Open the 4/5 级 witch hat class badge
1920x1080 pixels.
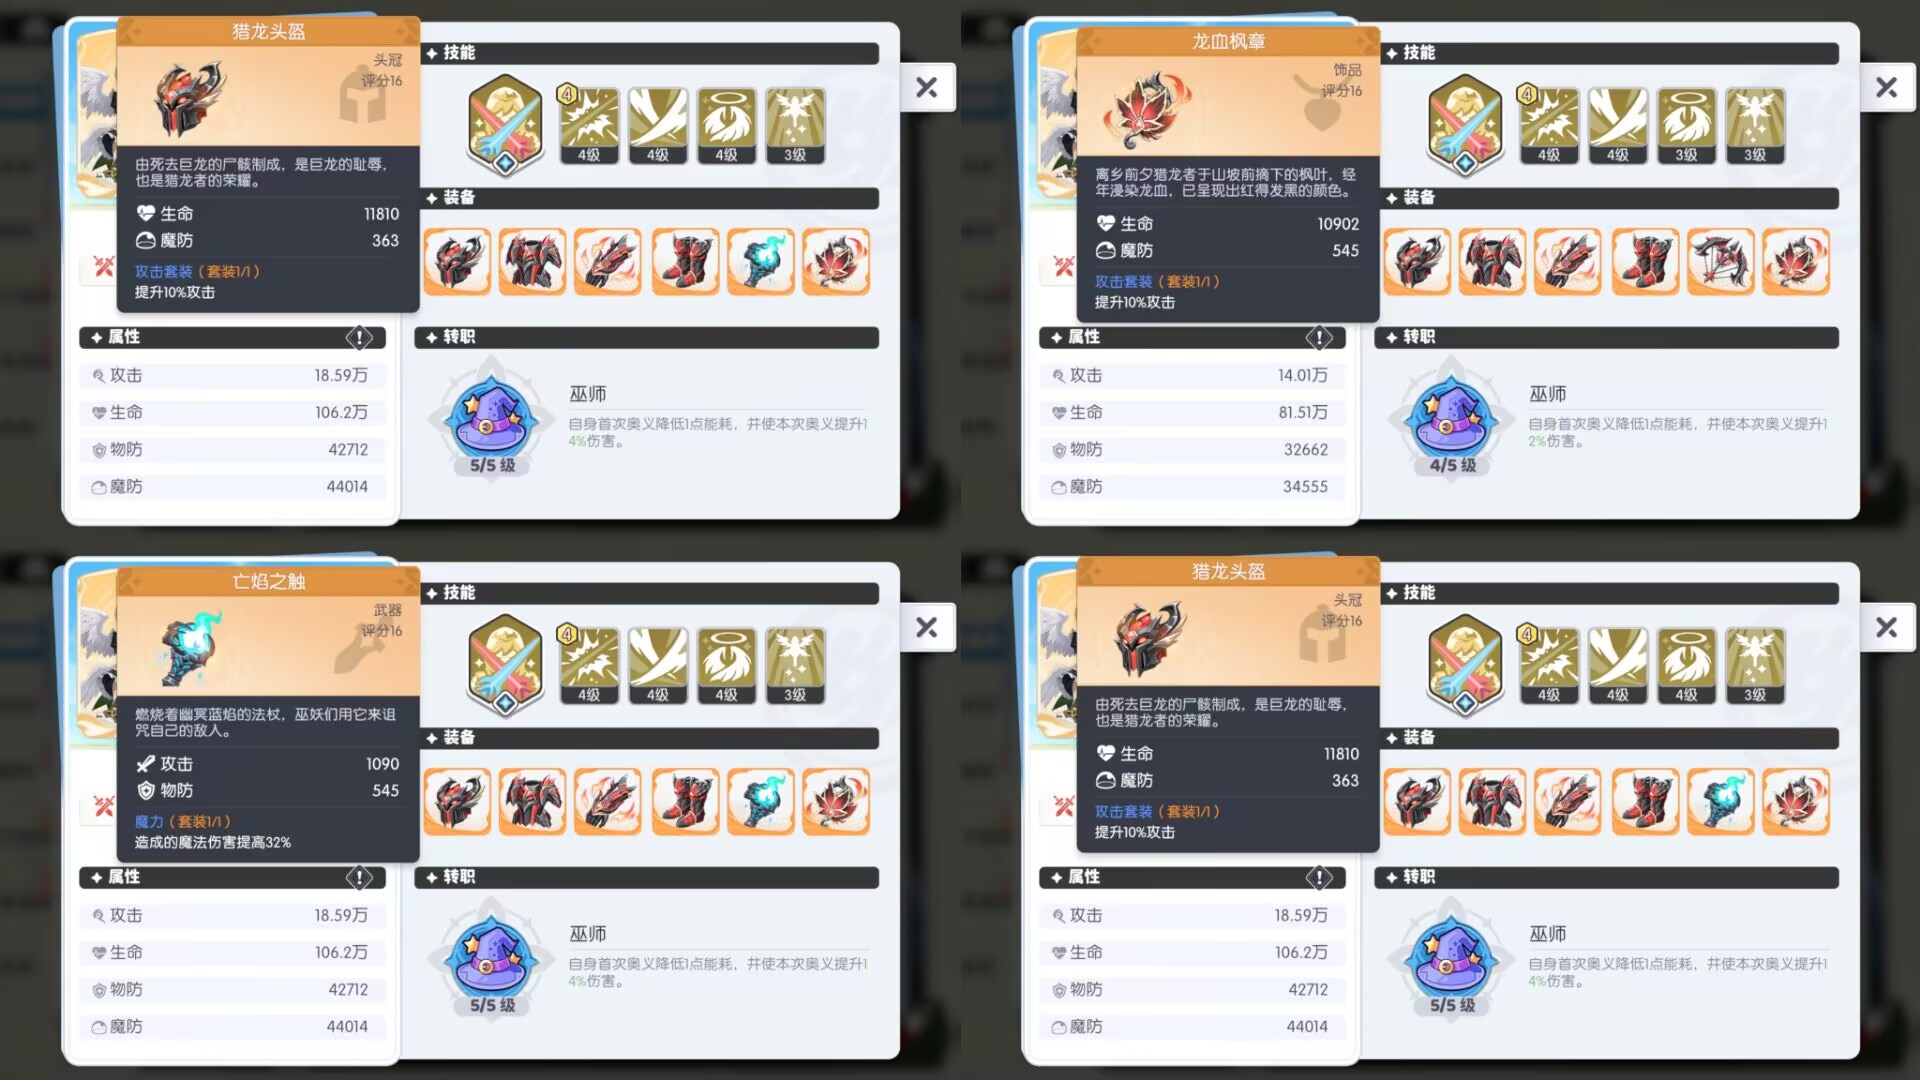pos(1452,425)
